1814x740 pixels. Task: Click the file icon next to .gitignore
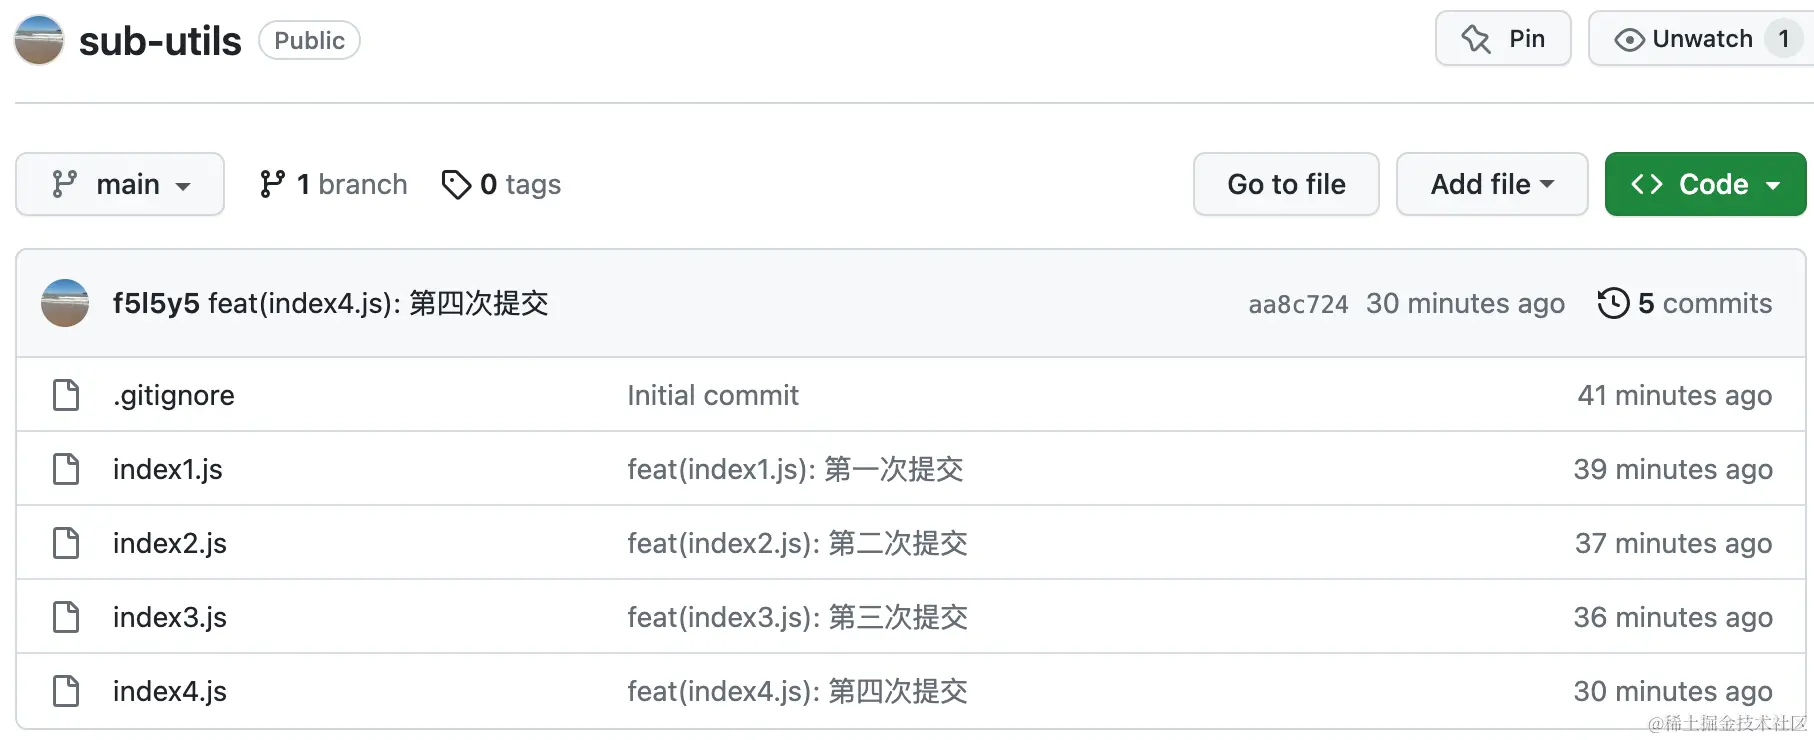click(x=66, y=395)
